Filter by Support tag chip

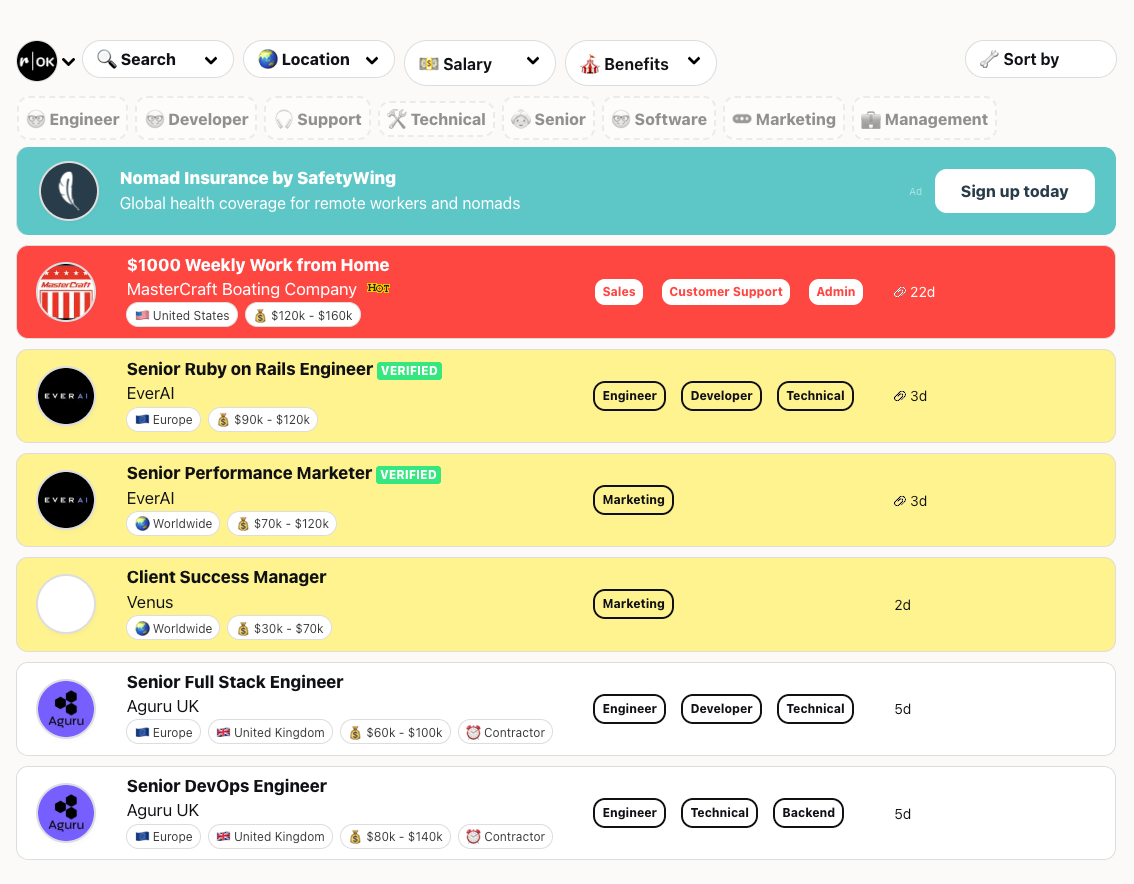(x=317, y=119)
